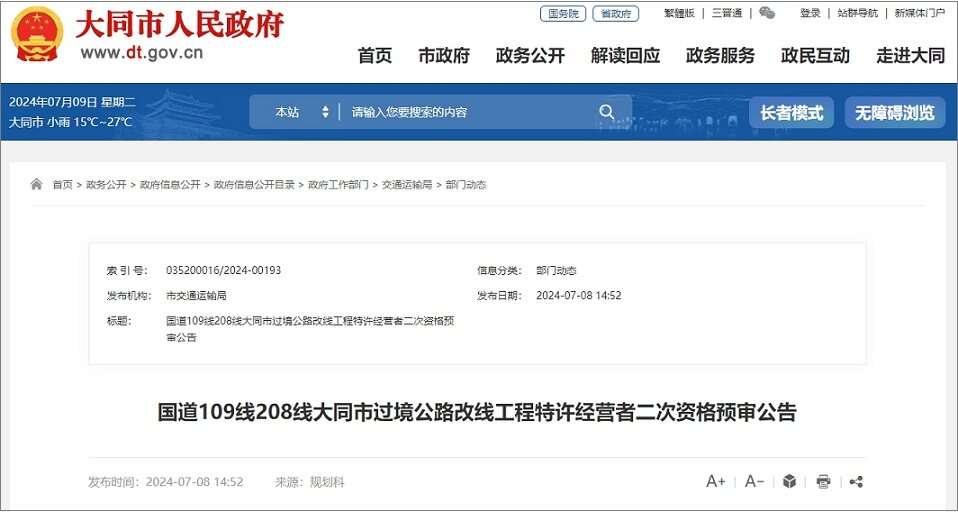Switch to 繁體版 traditional Chinese version
Image resolution: width=958 pixels, height=512 pixels.
679,13
